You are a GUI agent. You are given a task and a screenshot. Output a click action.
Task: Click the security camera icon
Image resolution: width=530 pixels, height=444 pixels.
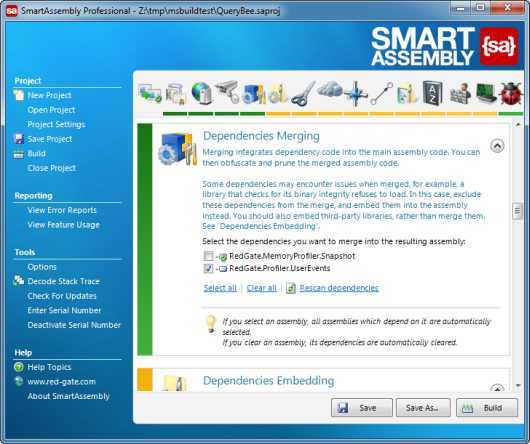click(228, 92)
